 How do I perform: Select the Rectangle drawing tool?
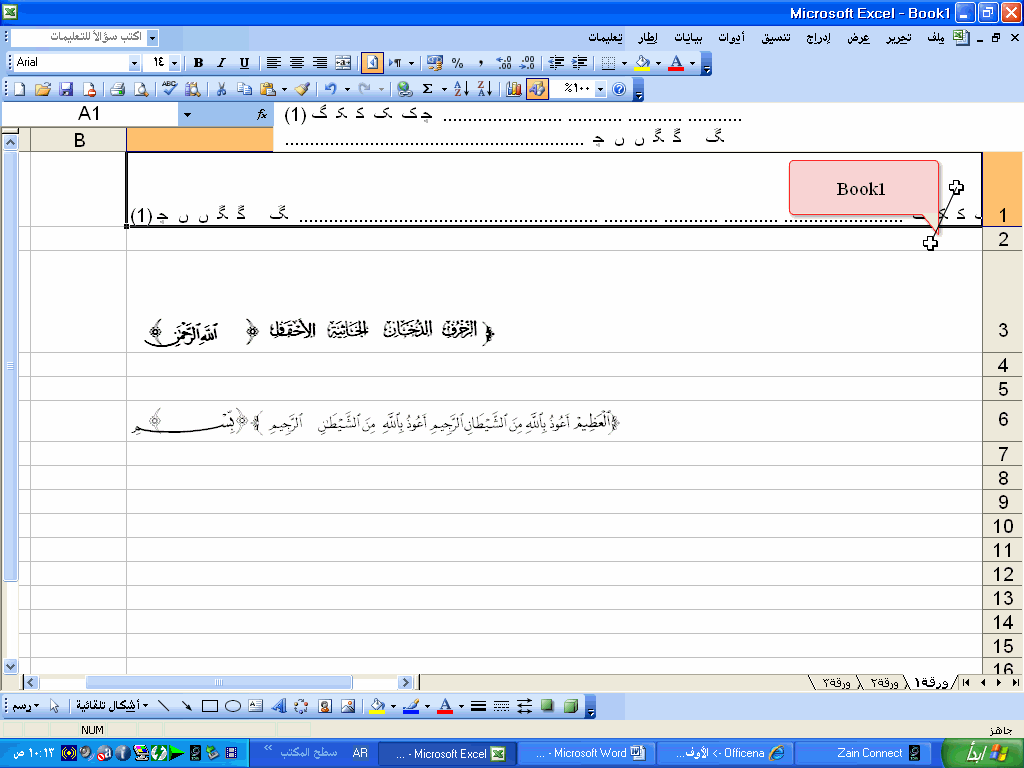210,706
